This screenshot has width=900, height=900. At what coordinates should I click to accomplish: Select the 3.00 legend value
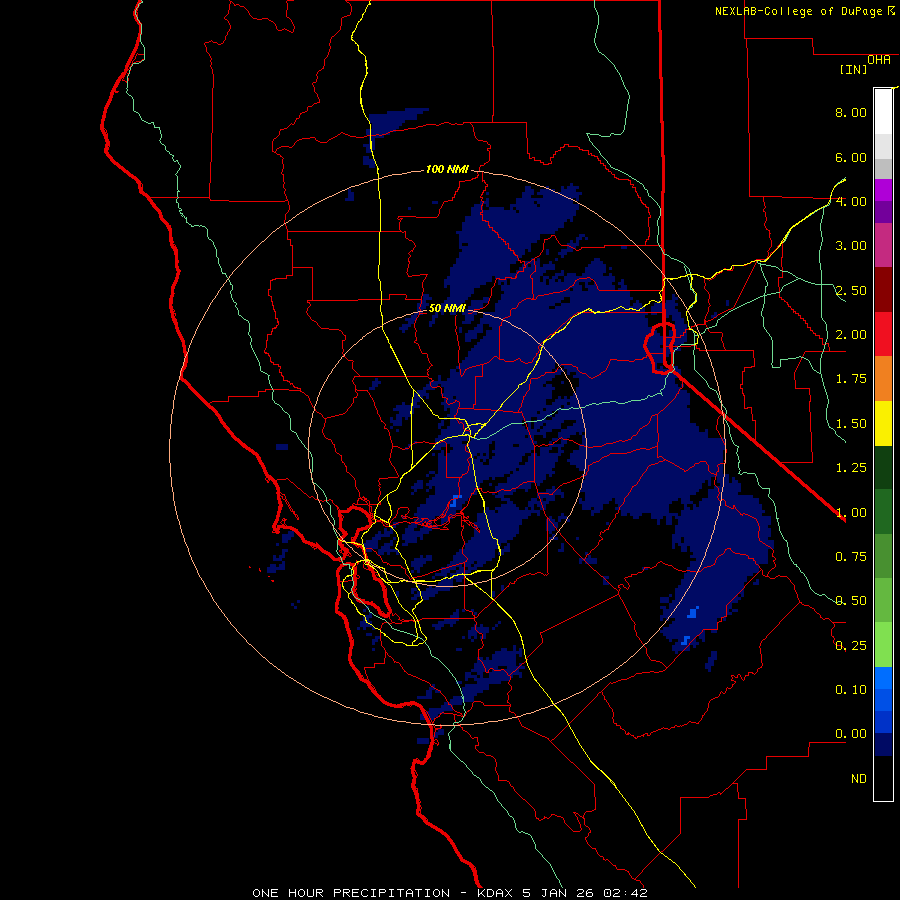[x=851, y=246]
